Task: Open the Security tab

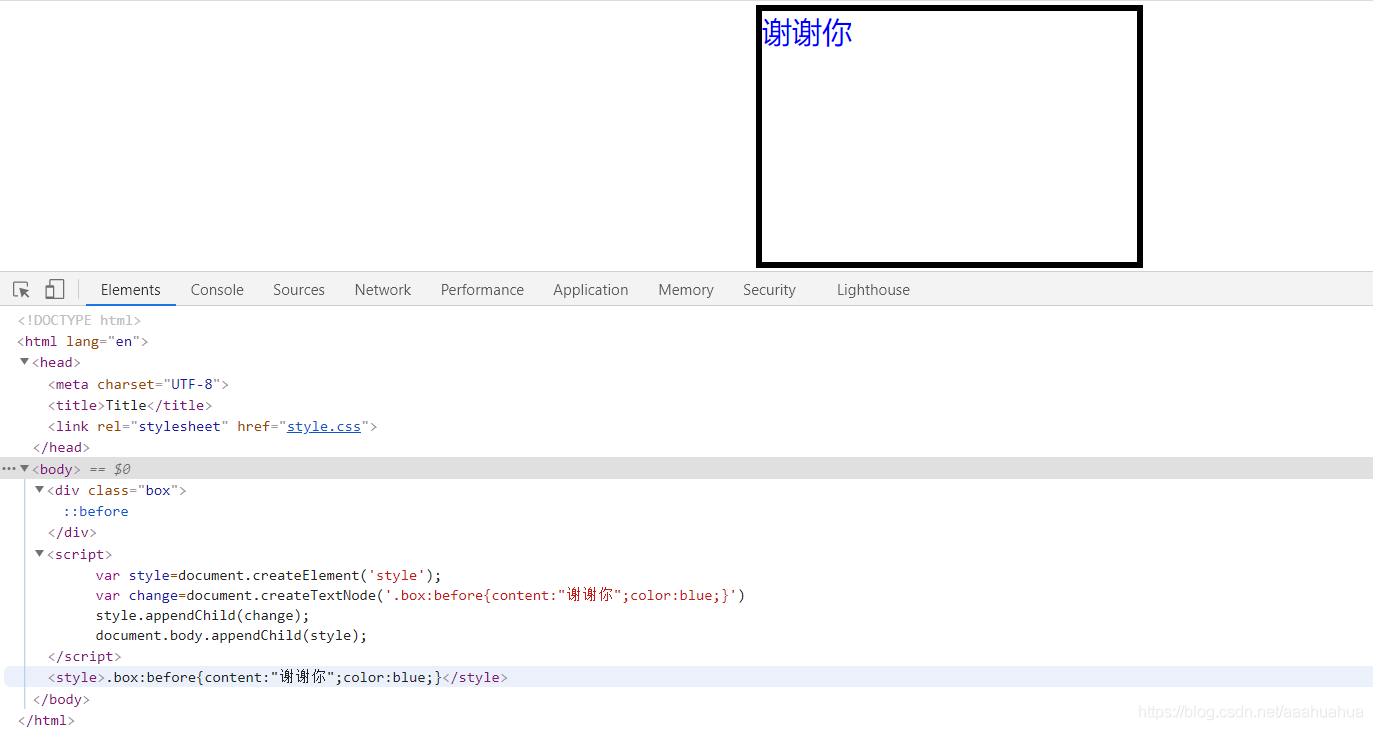Action: point(769,290)
